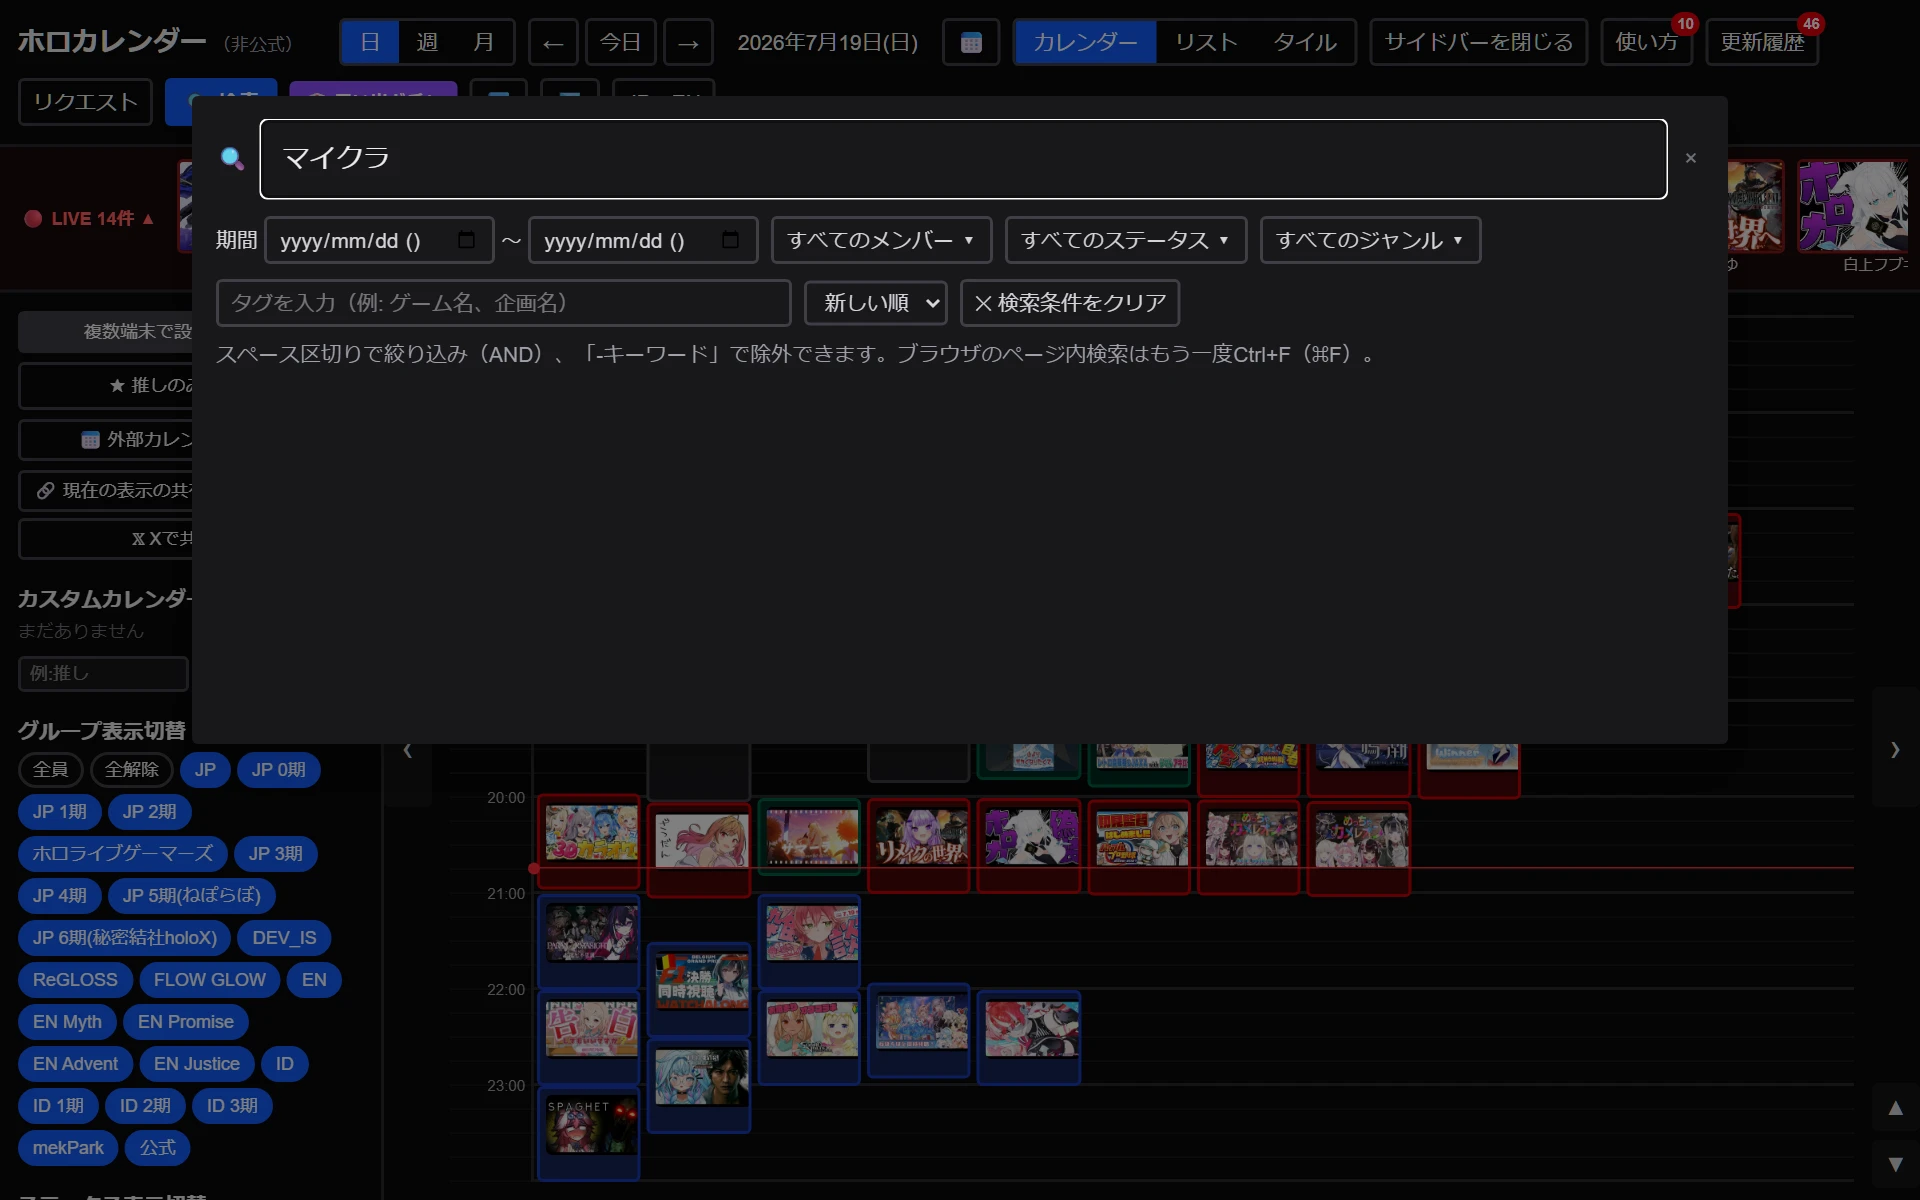
Task: Toggle the EN Advent group chip
Action: tap(75, 1064)
